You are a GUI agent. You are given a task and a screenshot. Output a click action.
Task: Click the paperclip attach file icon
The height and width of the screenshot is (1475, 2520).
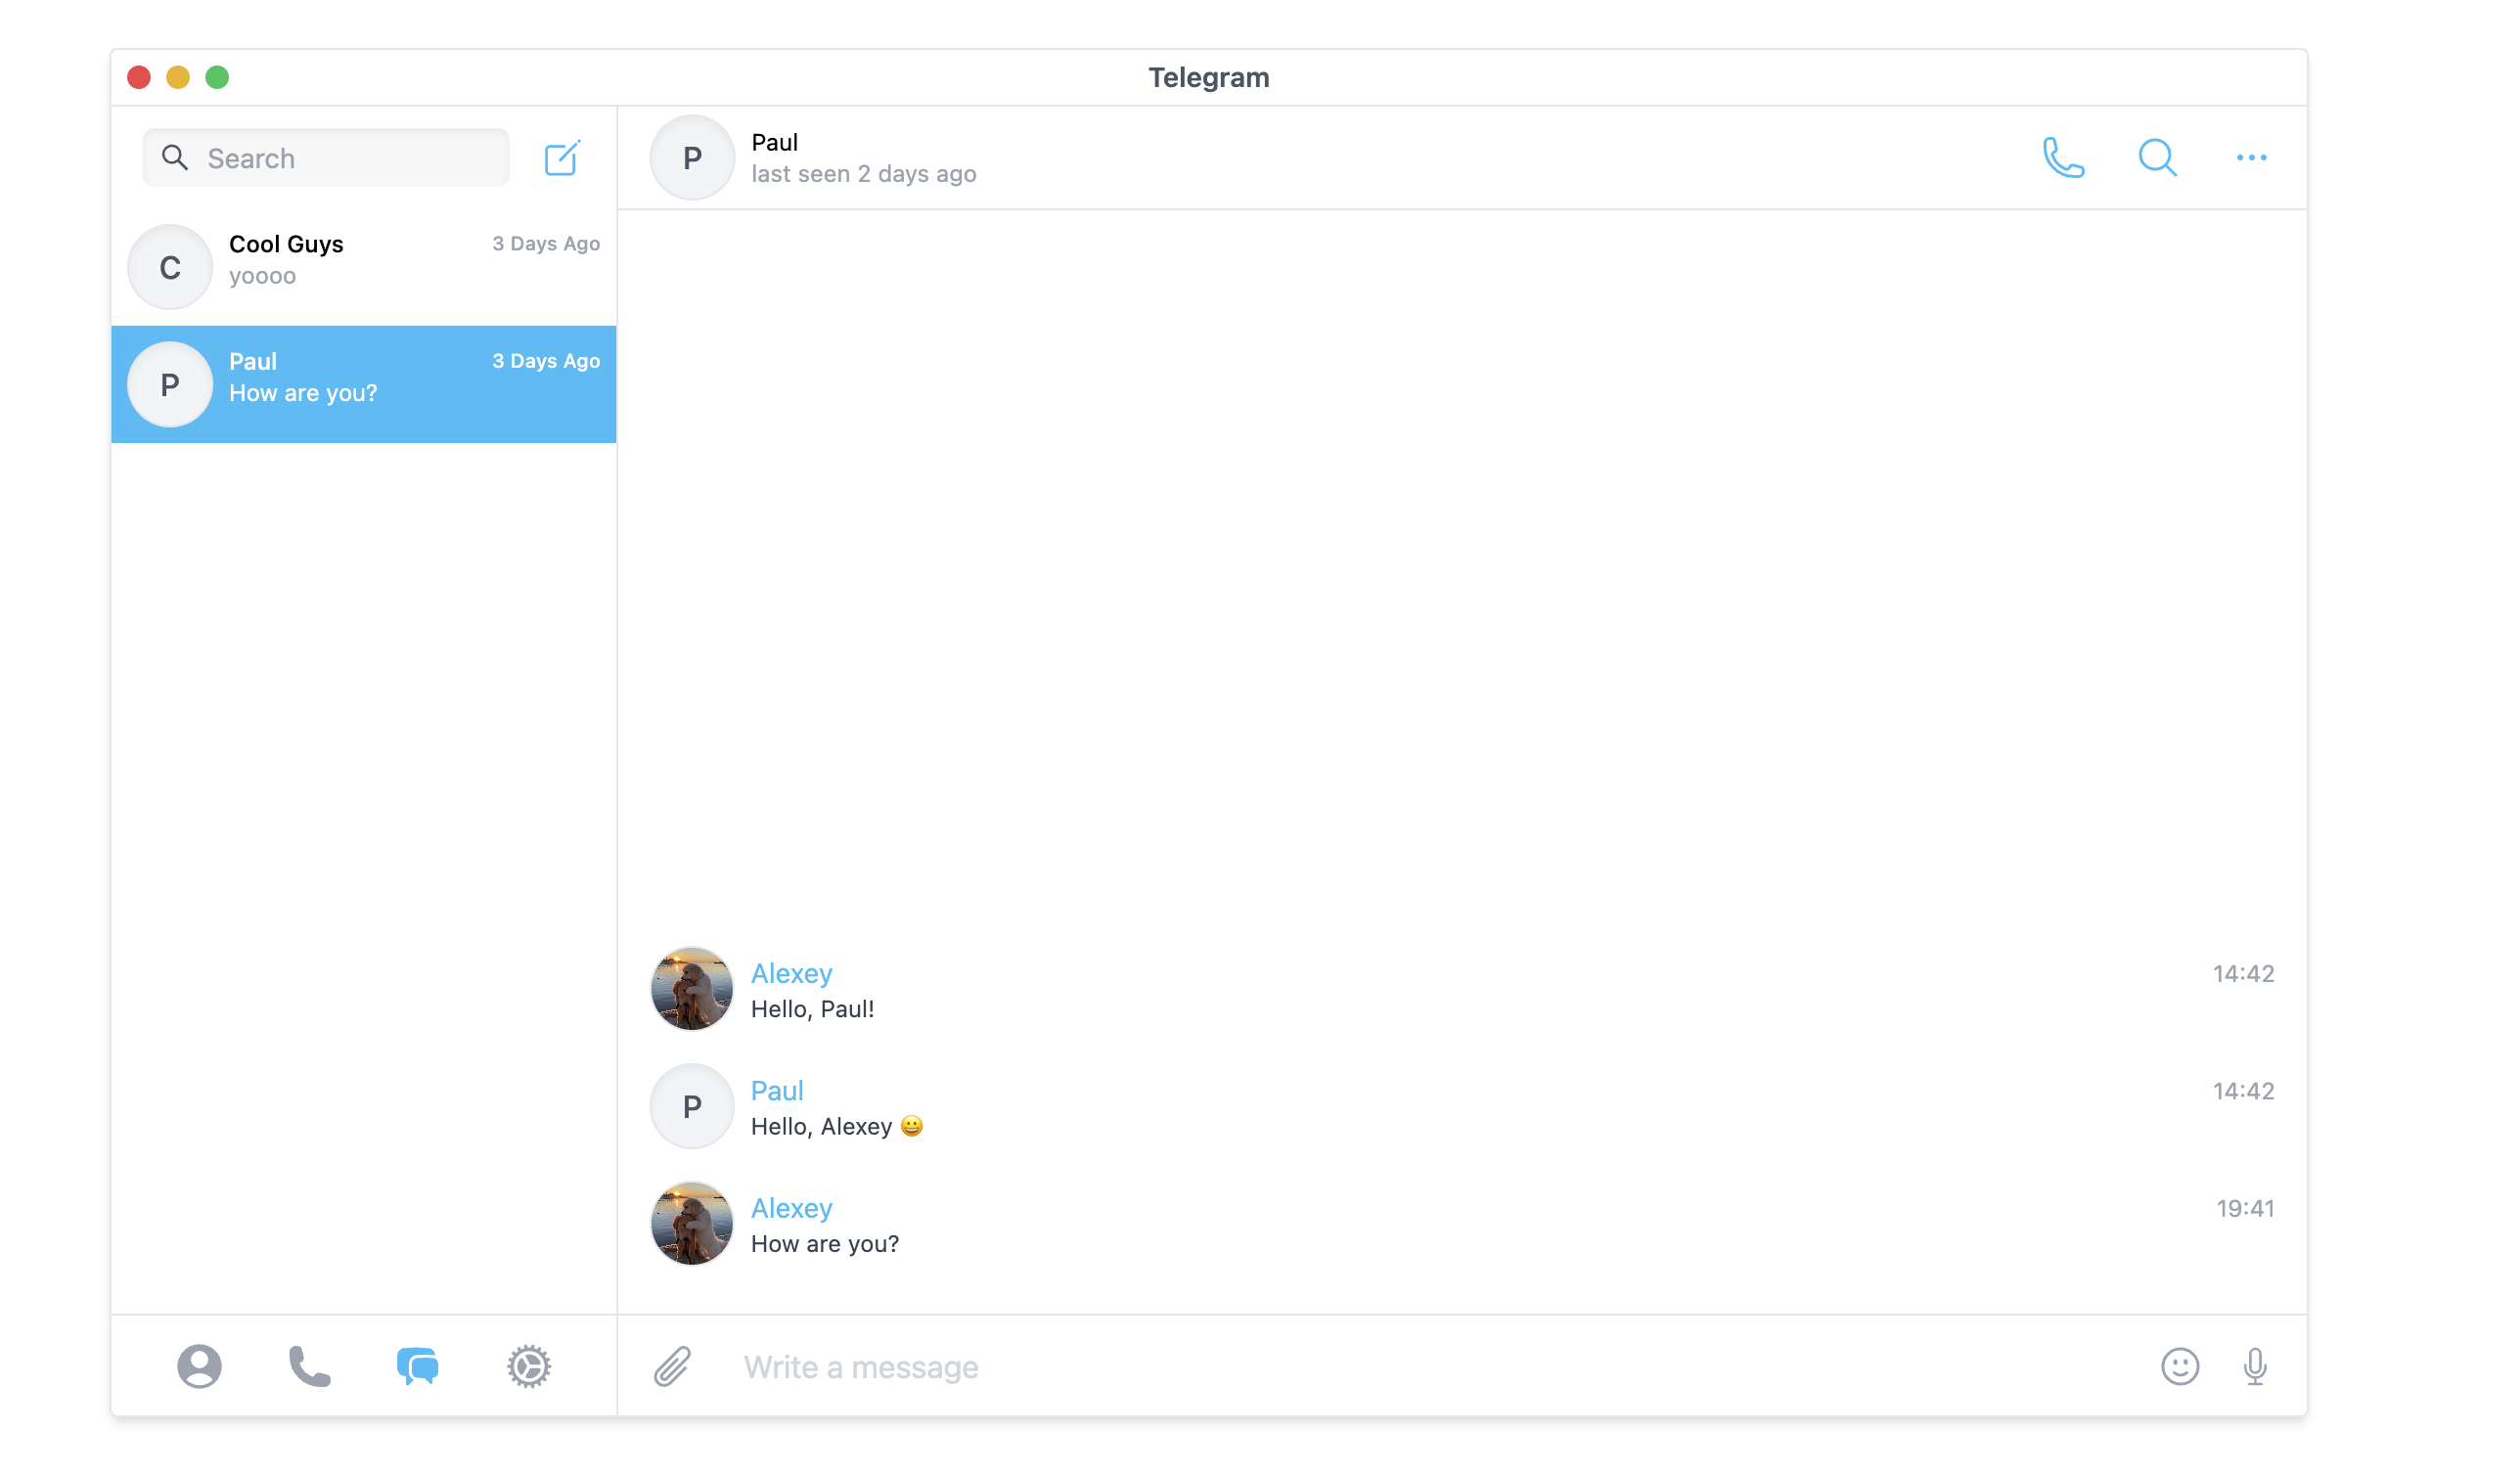coord(672,1366)
